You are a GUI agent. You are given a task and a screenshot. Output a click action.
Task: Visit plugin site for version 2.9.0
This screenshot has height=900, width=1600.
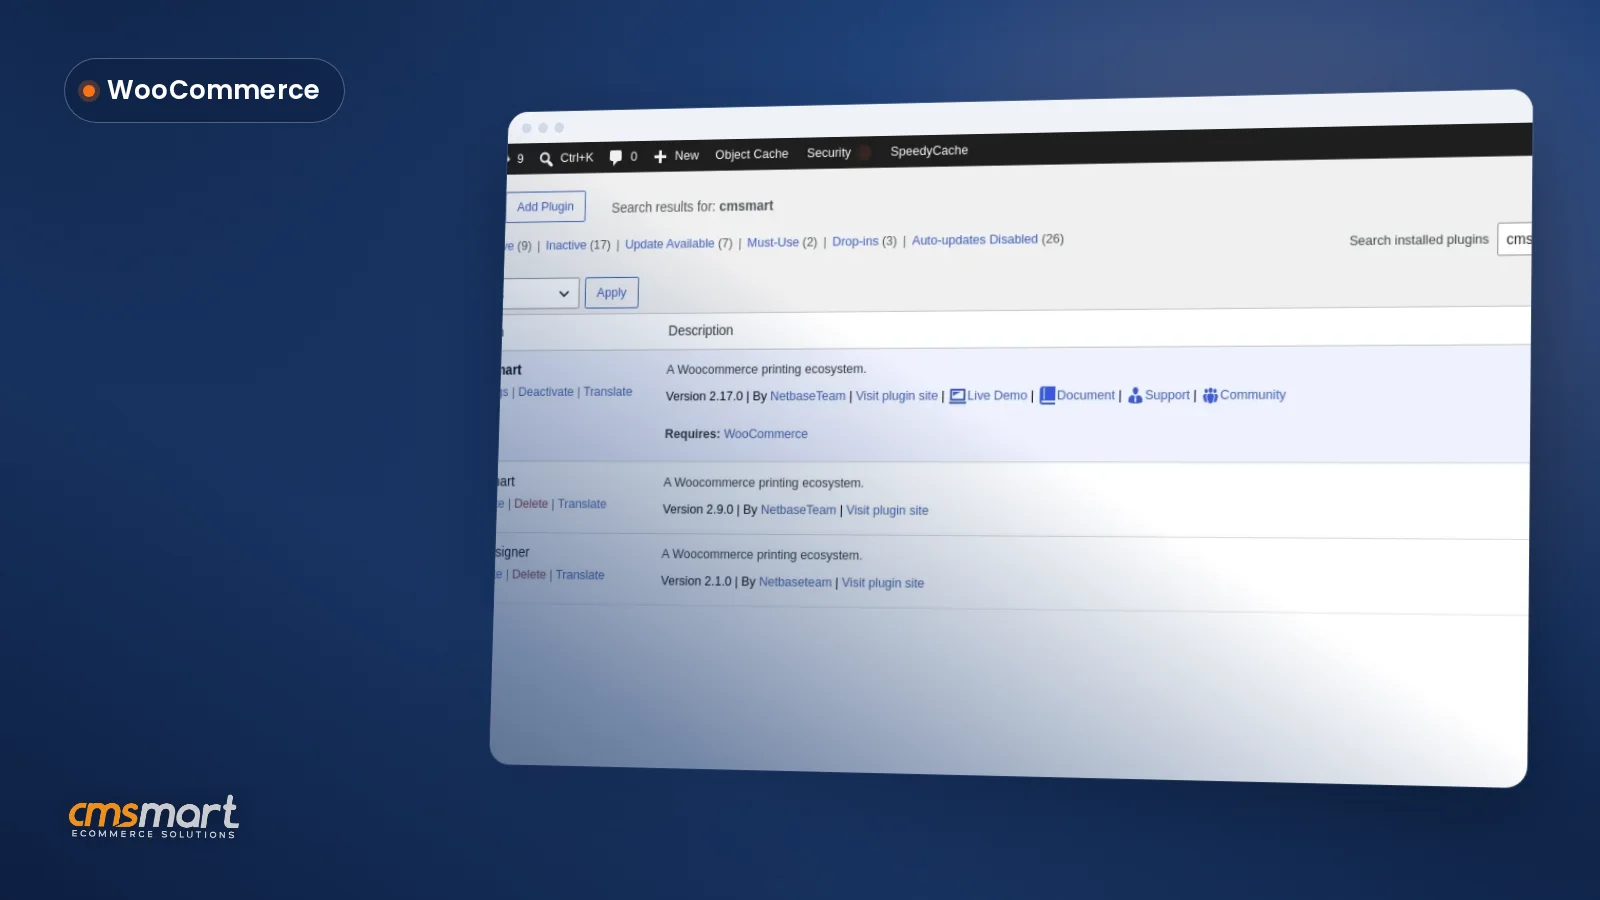point(888,510)
